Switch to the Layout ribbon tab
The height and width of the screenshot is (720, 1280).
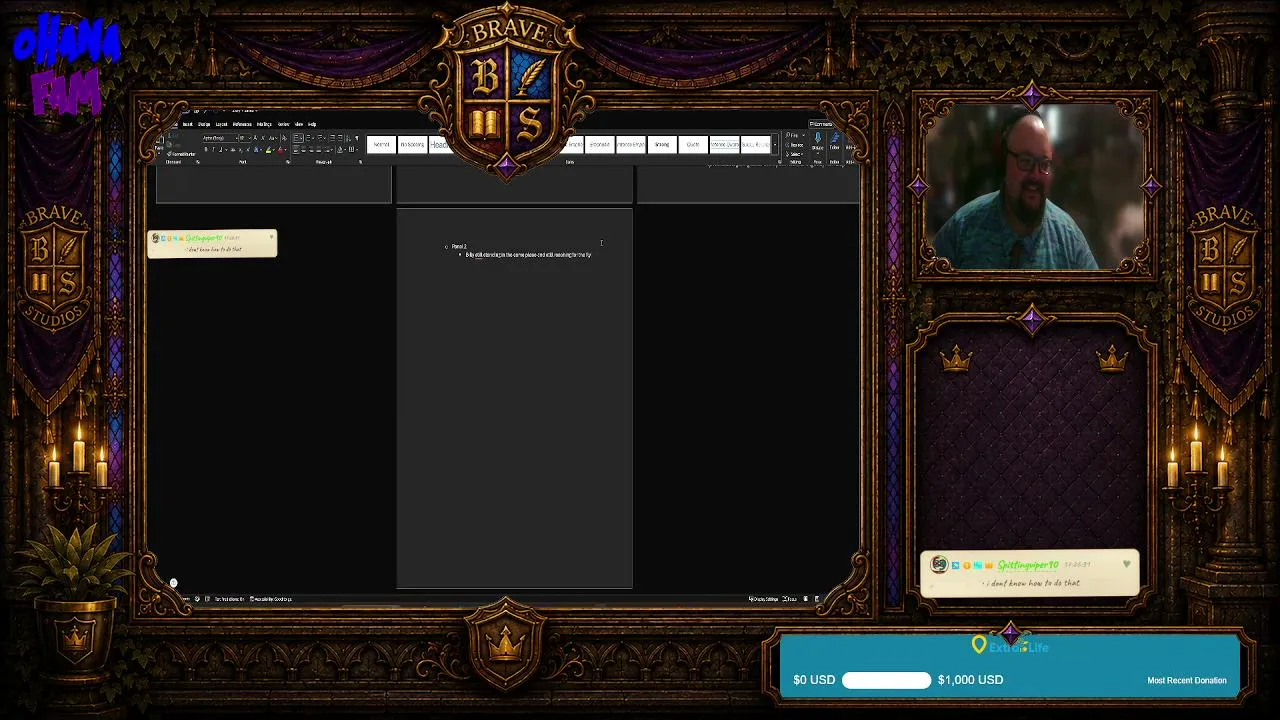221,124
